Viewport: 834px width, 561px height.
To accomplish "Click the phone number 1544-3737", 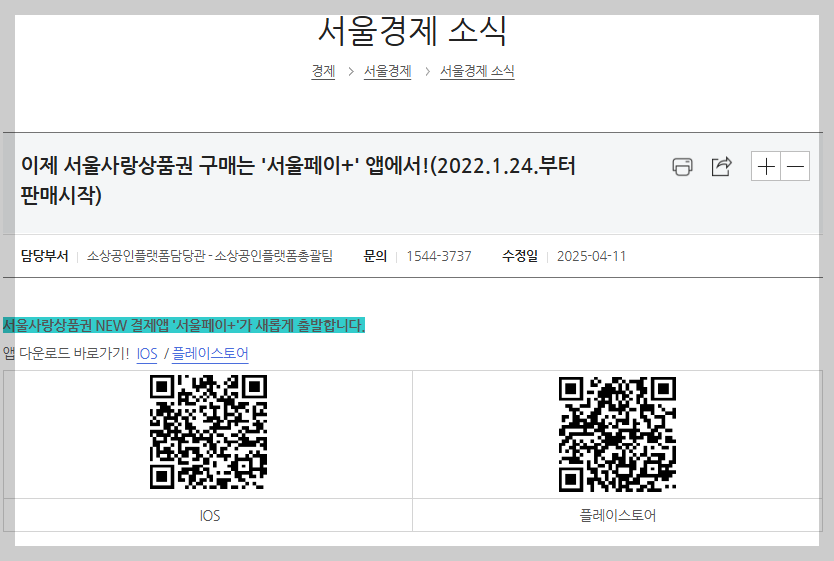I will point(439,256).
